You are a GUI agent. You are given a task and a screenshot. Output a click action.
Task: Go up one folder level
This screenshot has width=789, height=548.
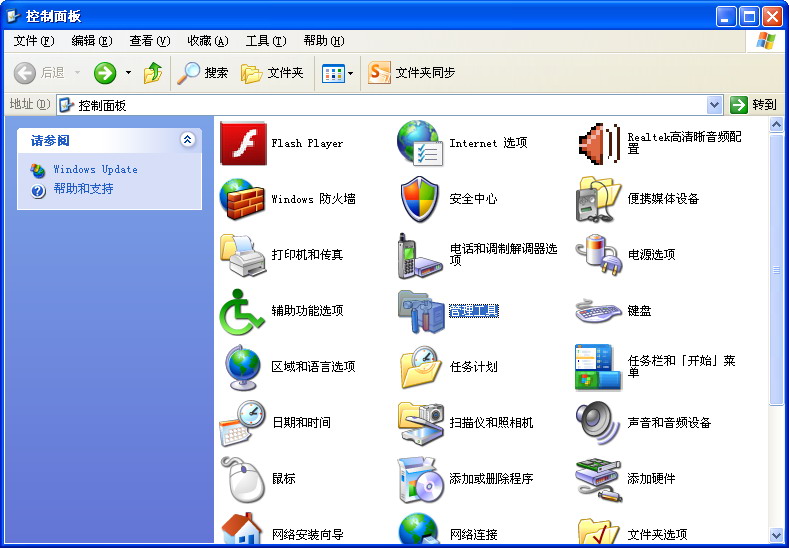[x=153, y=73]
